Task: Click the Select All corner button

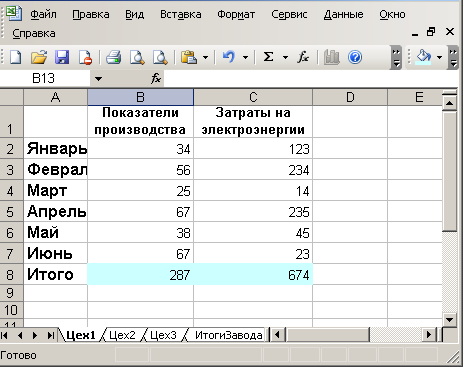Action: (x=11, y=97)
